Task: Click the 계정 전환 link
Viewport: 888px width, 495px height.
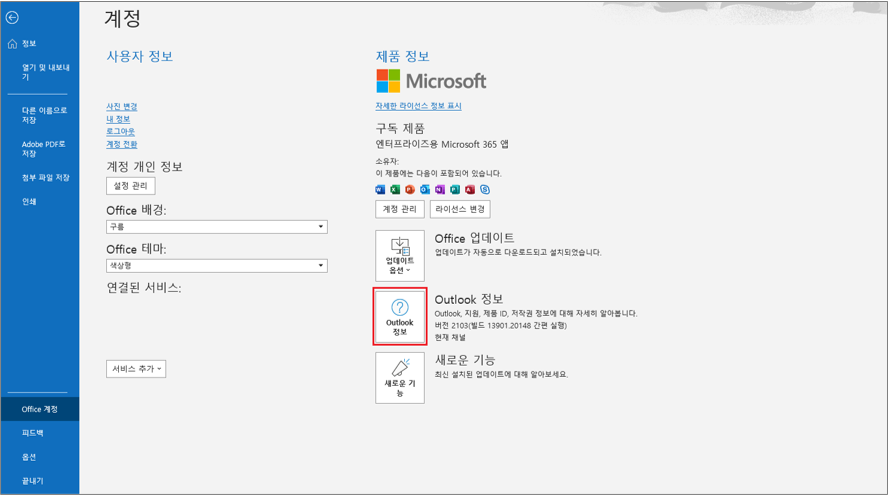Action: 122,144
